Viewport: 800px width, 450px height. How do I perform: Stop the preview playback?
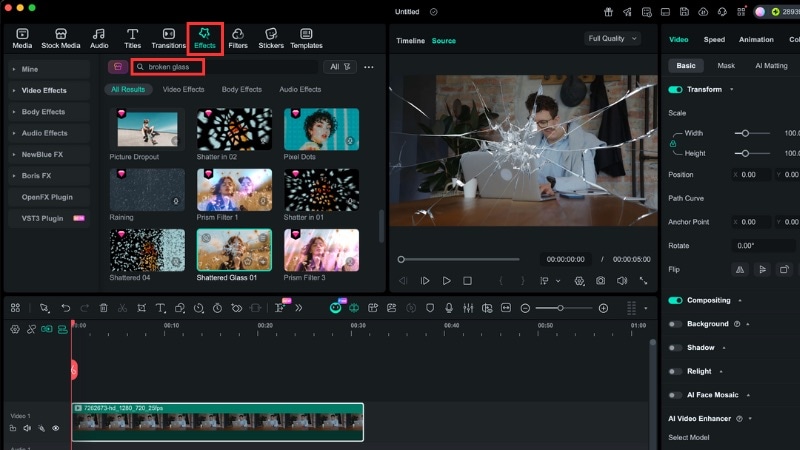click(467, 281)
